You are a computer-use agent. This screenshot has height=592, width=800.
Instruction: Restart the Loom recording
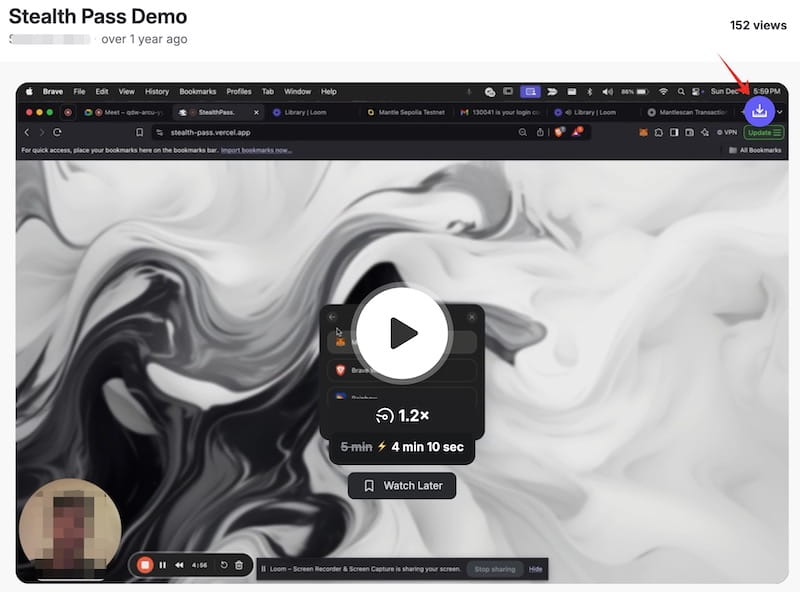pos(223,565)
